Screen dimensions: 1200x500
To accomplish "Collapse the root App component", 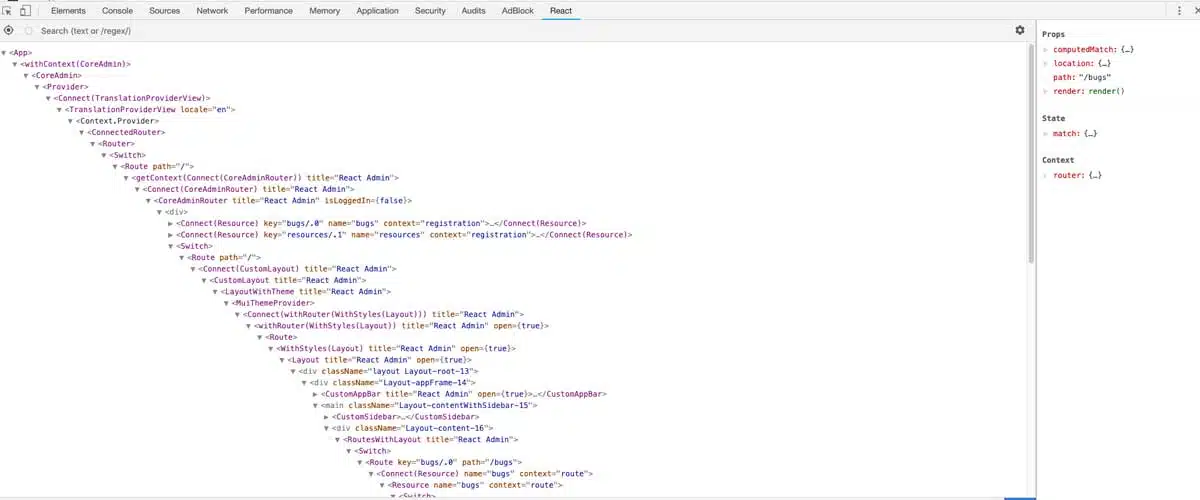I will (x=5, y=53).
